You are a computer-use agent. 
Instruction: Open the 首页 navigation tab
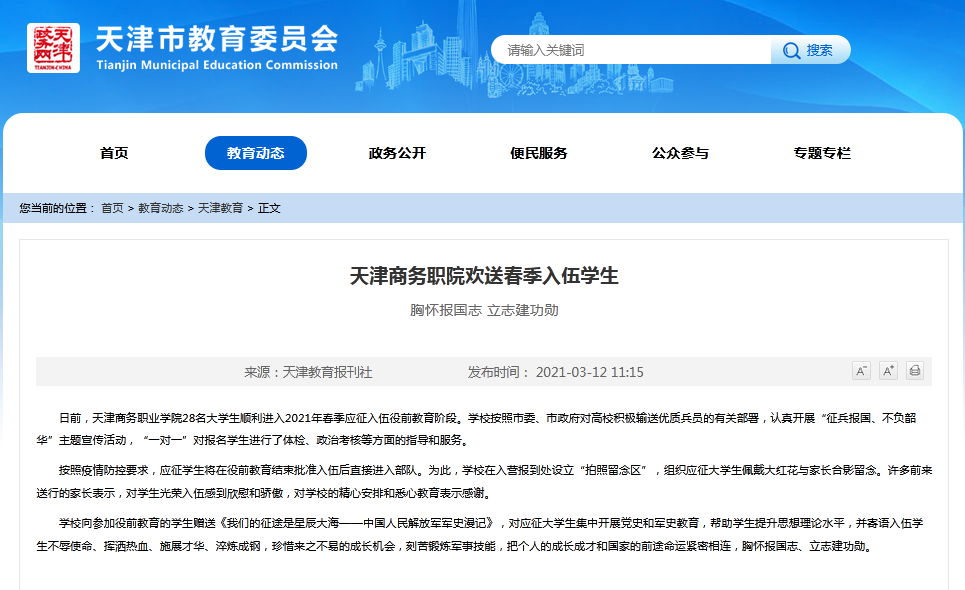[114, 153]
